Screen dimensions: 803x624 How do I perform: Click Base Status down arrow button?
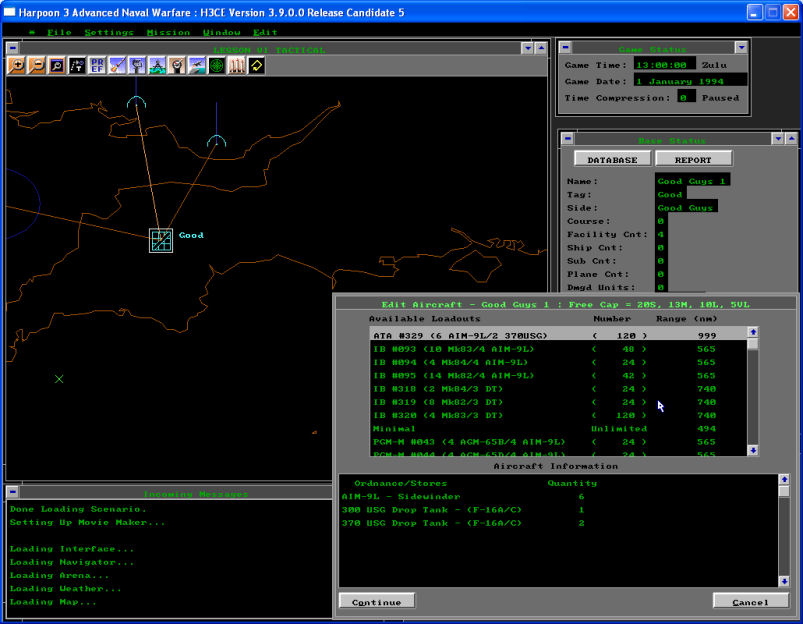point(778,138)
